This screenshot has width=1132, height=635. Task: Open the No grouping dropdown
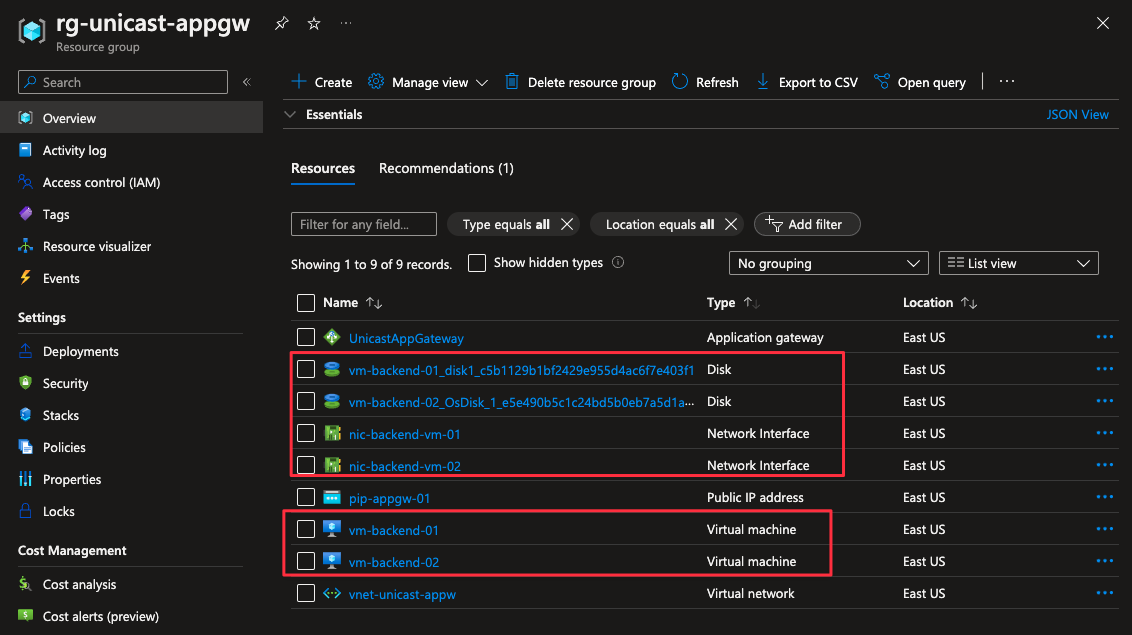(x=828, y=263)
